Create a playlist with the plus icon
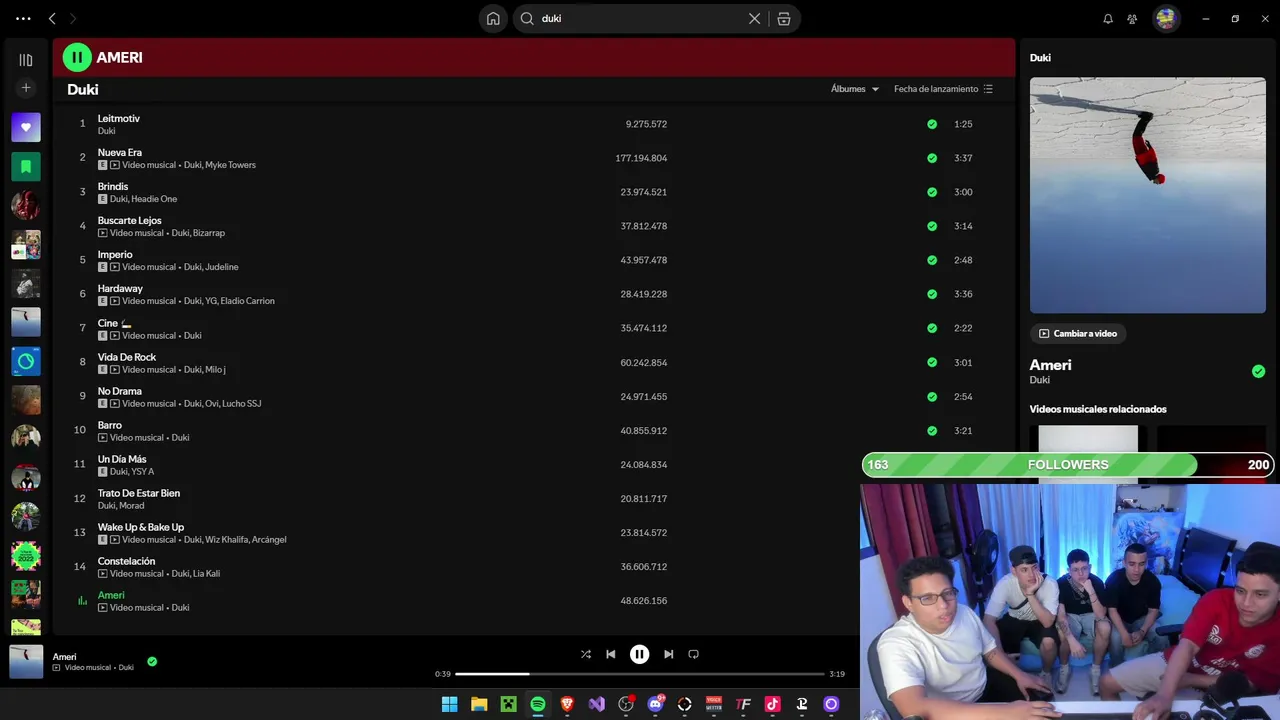Screen dimensions: 1280x720 click(x=26, y=88)
